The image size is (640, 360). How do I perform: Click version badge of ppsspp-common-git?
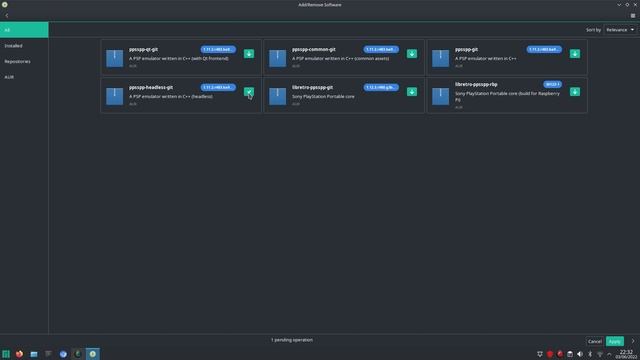pos(381,49)
